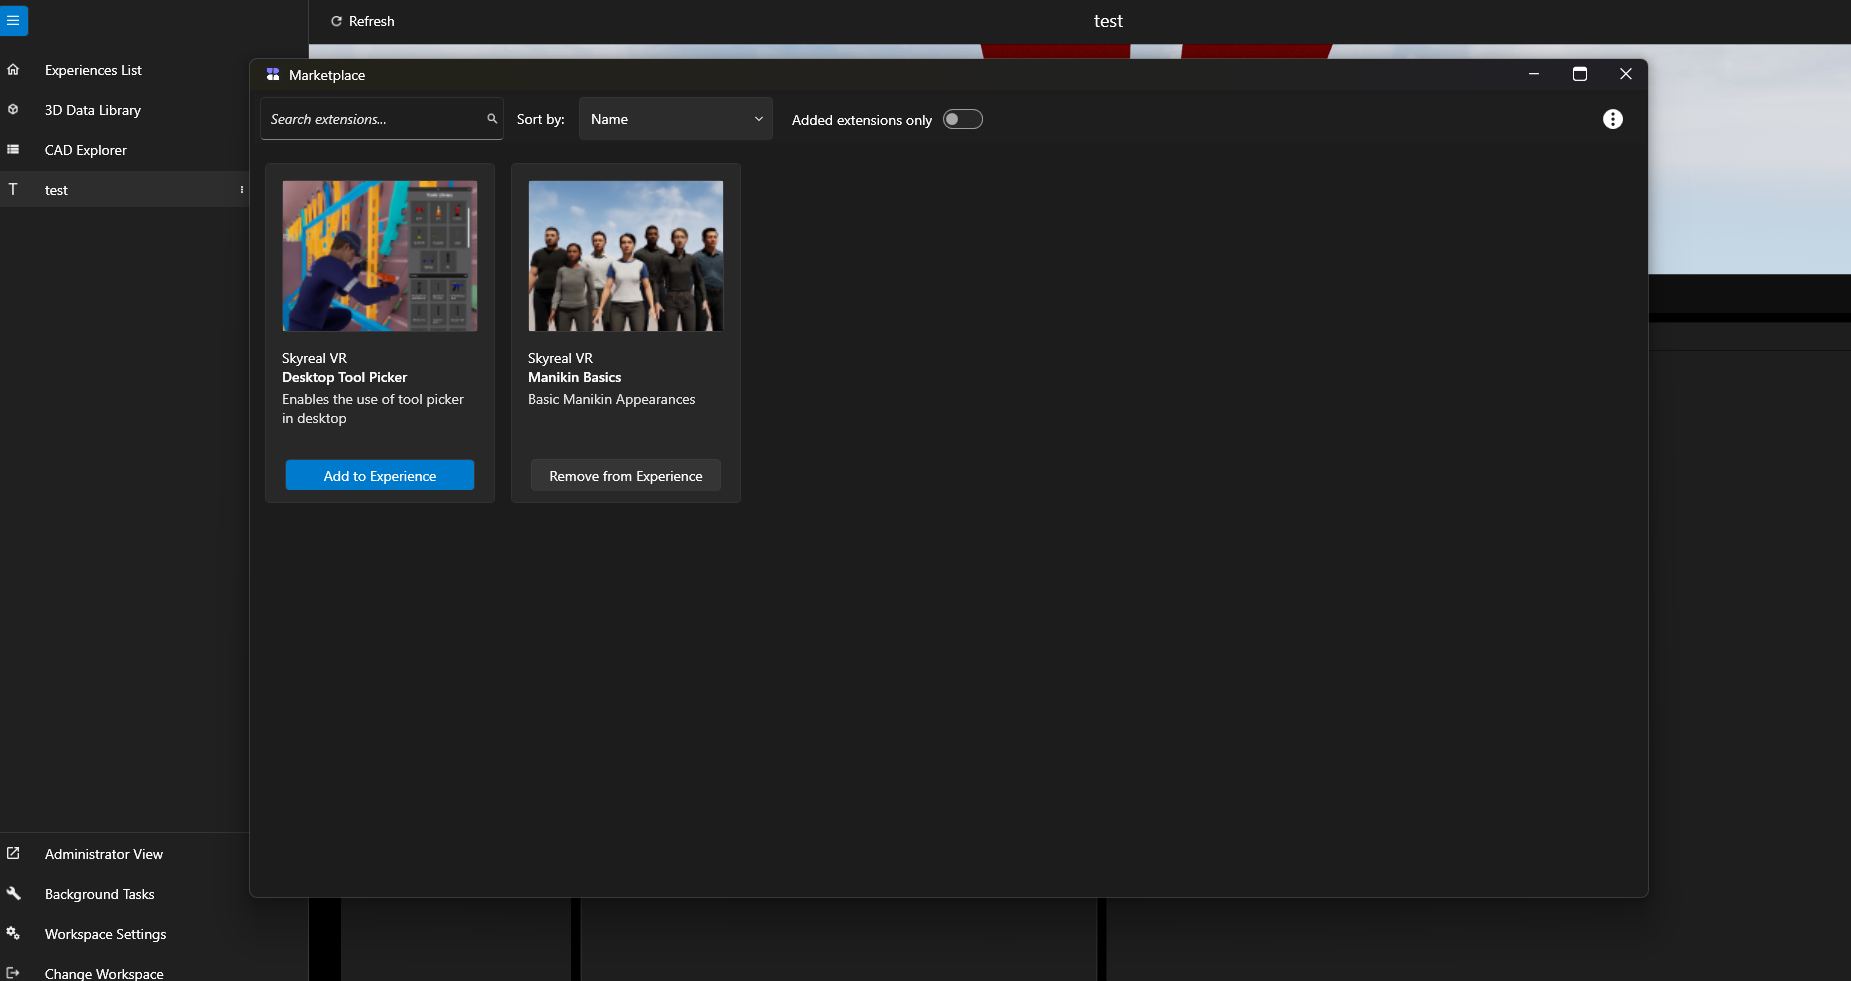Click the Workspace Settings gears icon

coord(13,934)
